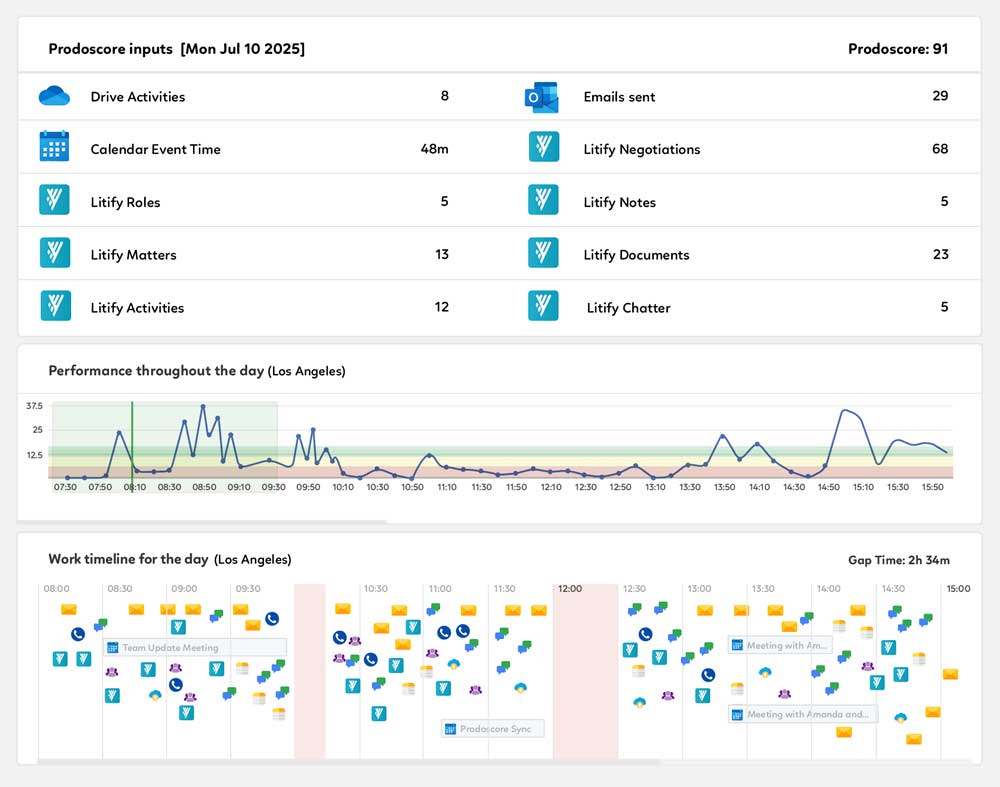
Task: Click the Litify Matters value 13
Action: click(442, 254)
